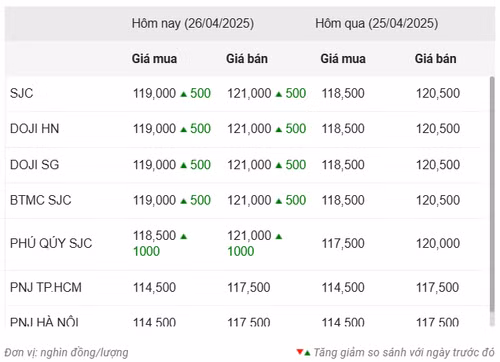This screenshot has height=362, width=500.
Task: Click the 'Giá bán' header under Hôm qua
Action: [435, 59]
